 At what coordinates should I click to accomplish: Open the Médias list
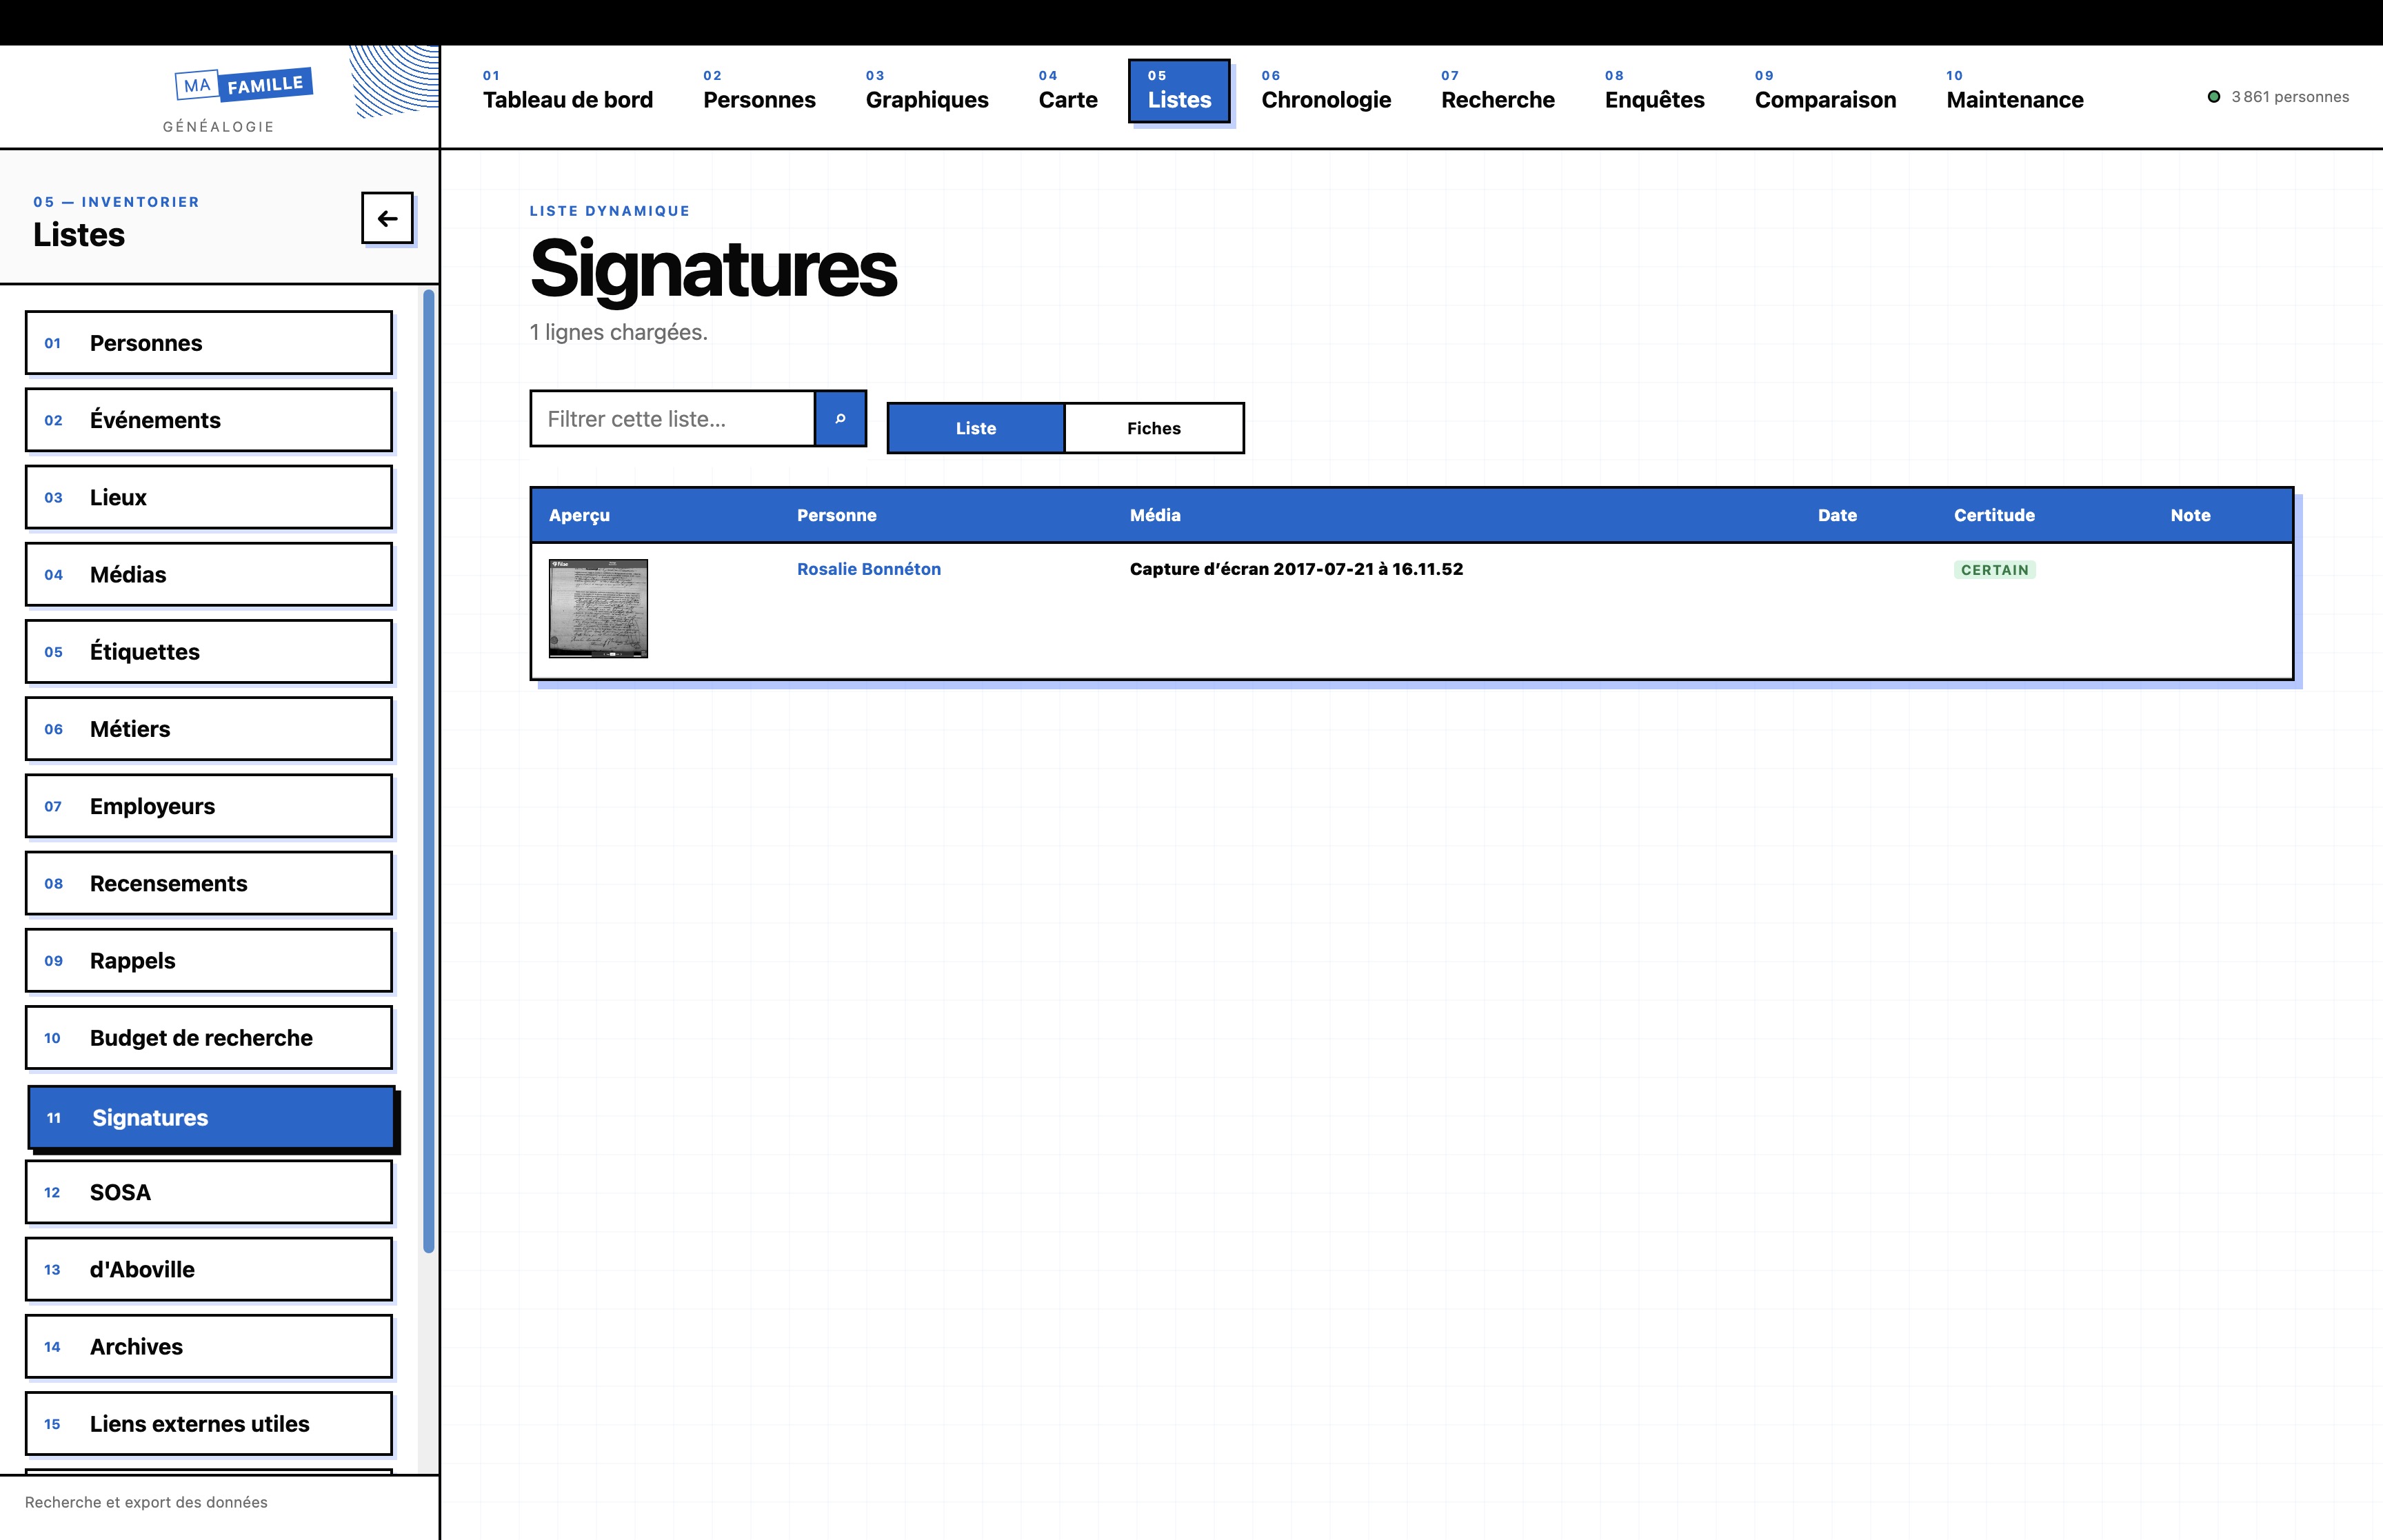click(209, 574)
